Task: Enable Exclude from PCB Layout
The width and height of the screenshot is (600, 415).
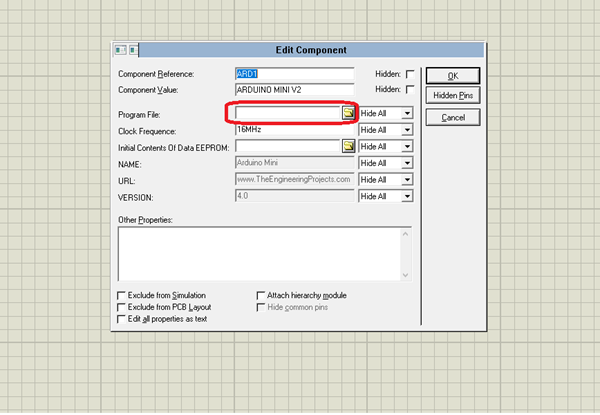Action: coord(122,307)
